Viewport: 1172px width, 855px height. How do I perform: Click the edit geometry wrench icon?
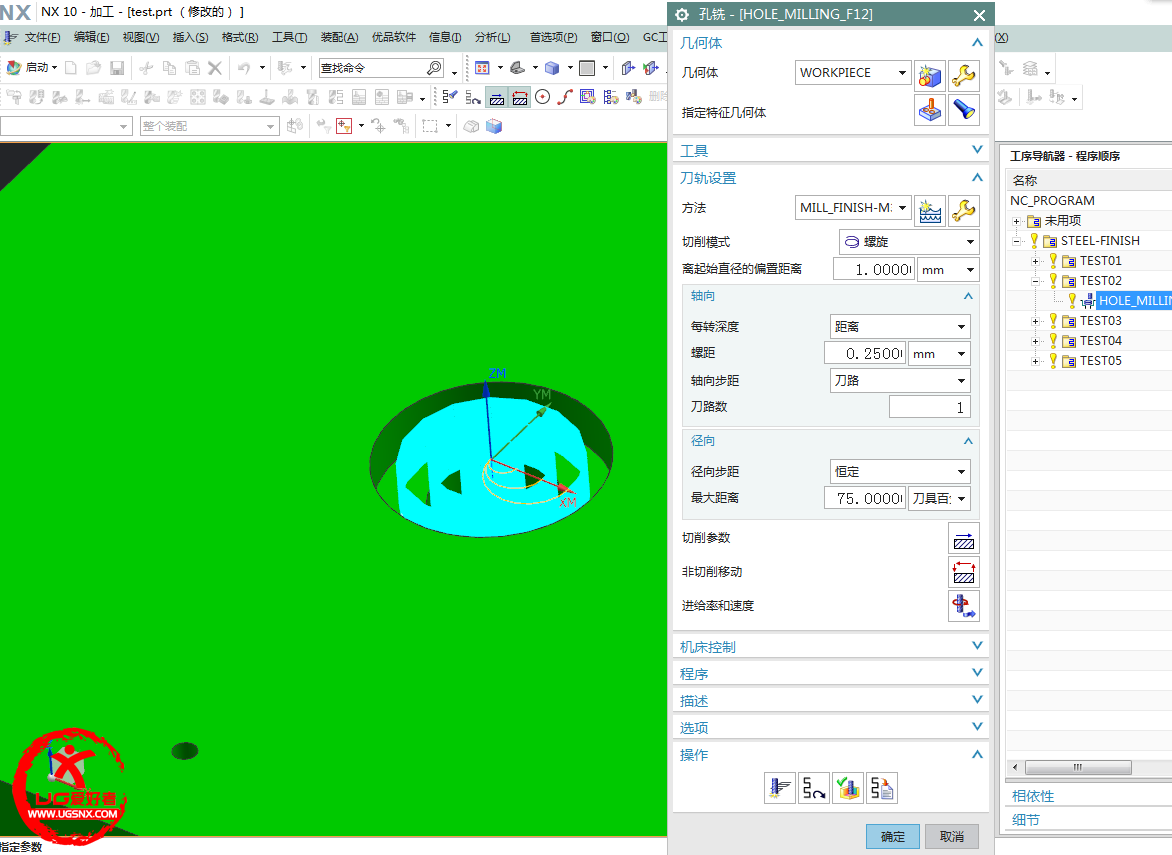(x=963, y=75)
